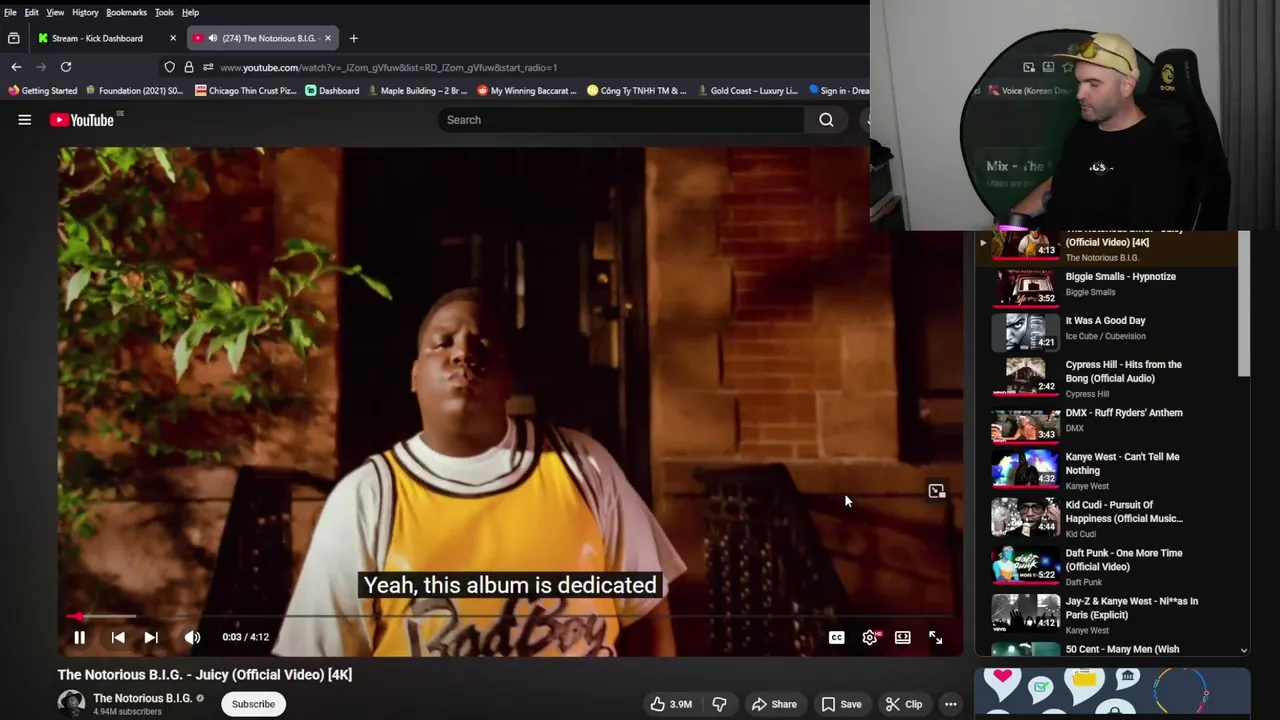Subscribe to The Notorious B.I.G. channel
Viewport: 1280px width, 720px height.
(x=253, y=704)
